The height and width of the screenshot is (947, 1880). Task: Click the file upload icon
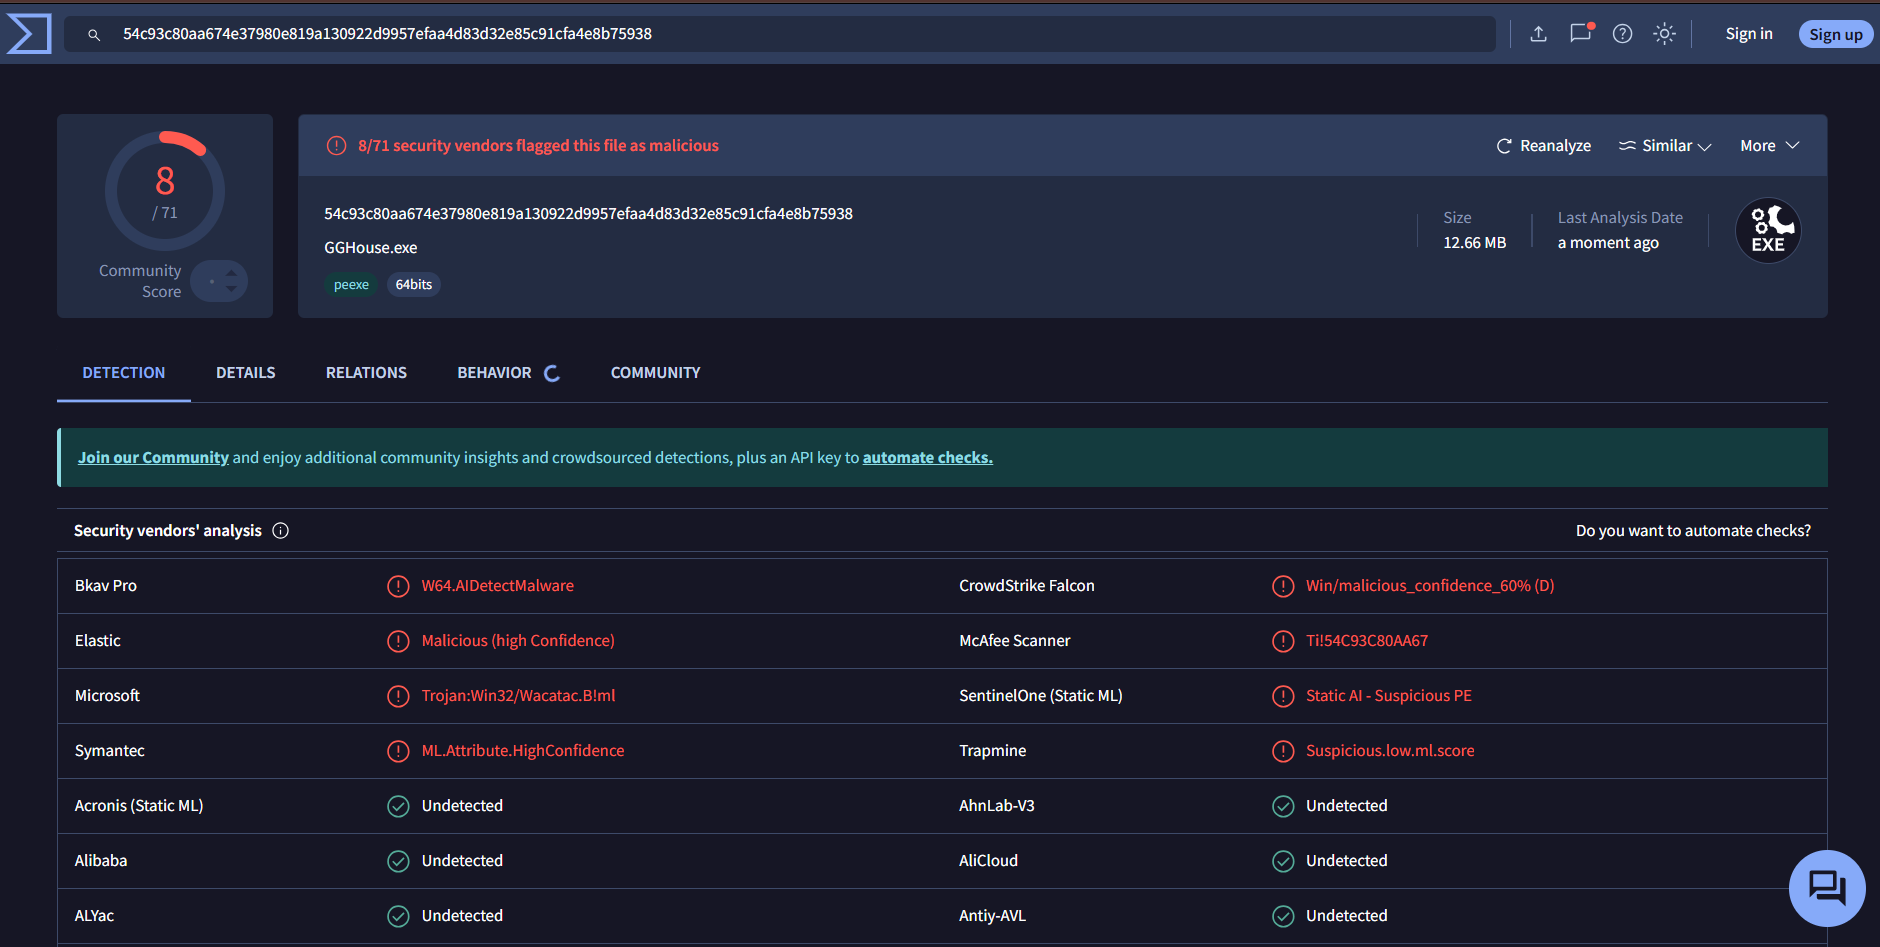[x=1538, y=33]
